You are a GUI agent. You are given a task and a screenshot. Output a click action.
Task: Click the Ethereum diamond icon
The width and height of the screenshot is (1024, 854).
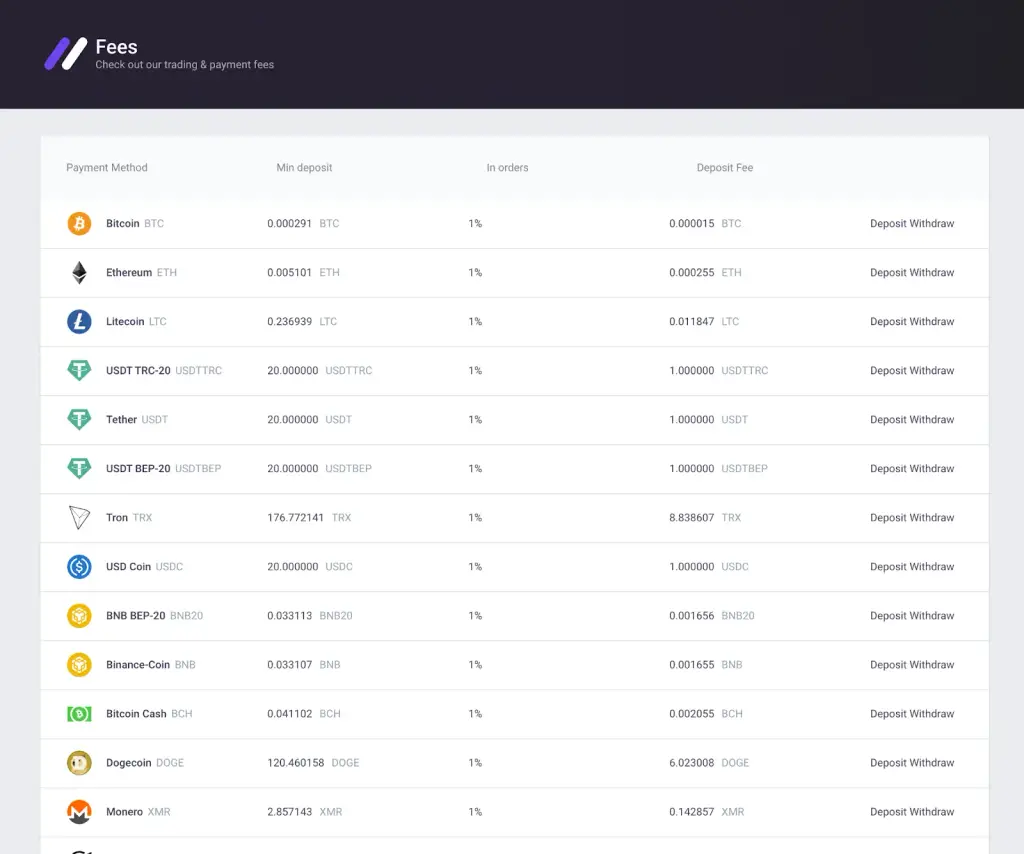click(x=79, y=272)
